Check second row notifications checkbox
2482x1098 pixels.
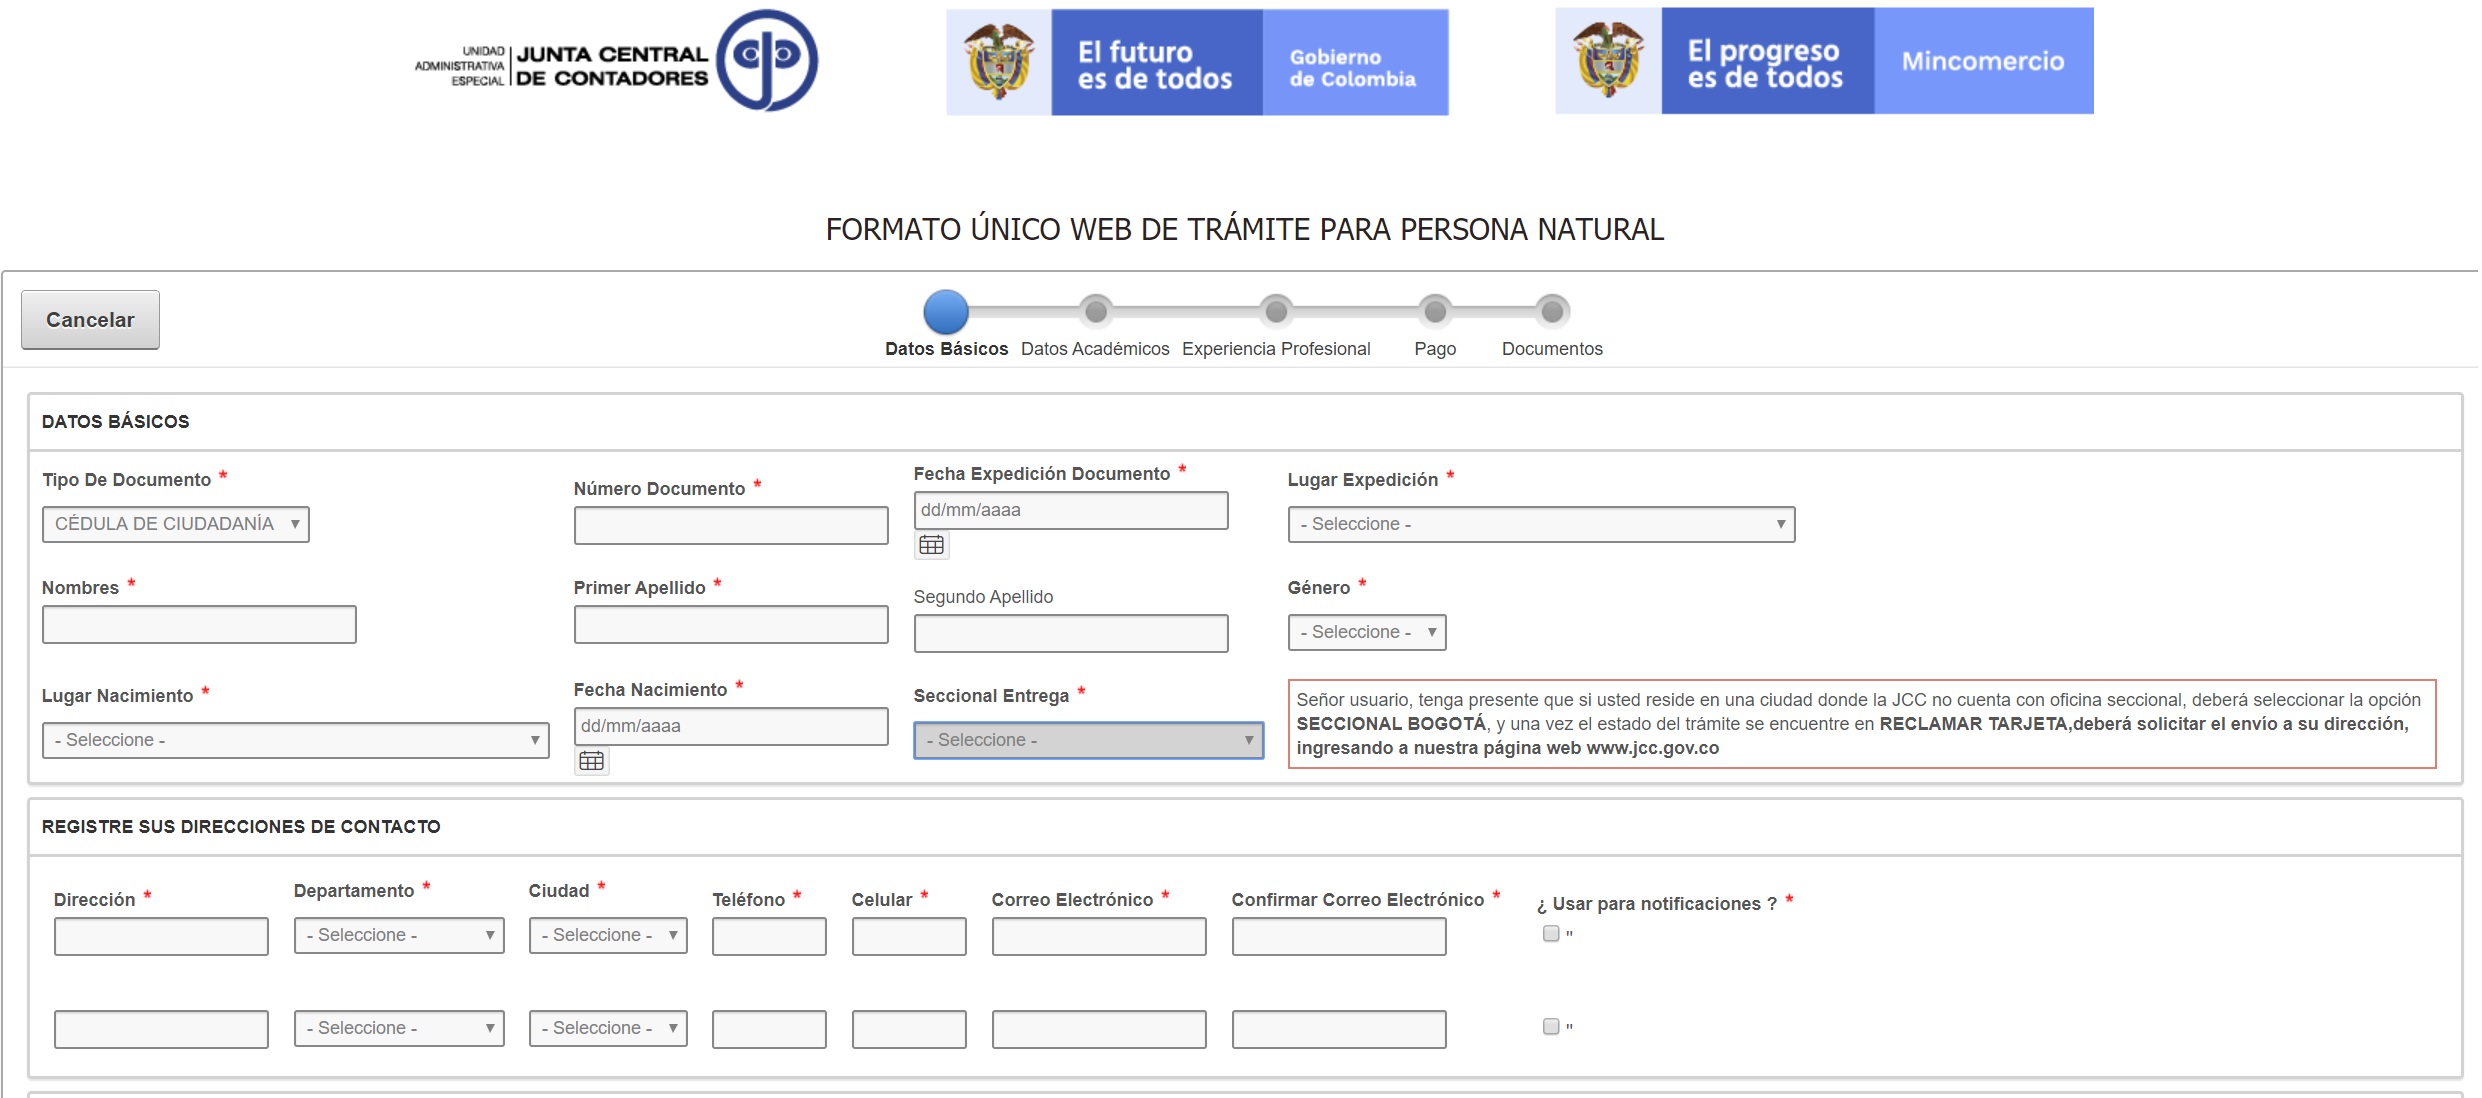[x=1551, y=1026]
